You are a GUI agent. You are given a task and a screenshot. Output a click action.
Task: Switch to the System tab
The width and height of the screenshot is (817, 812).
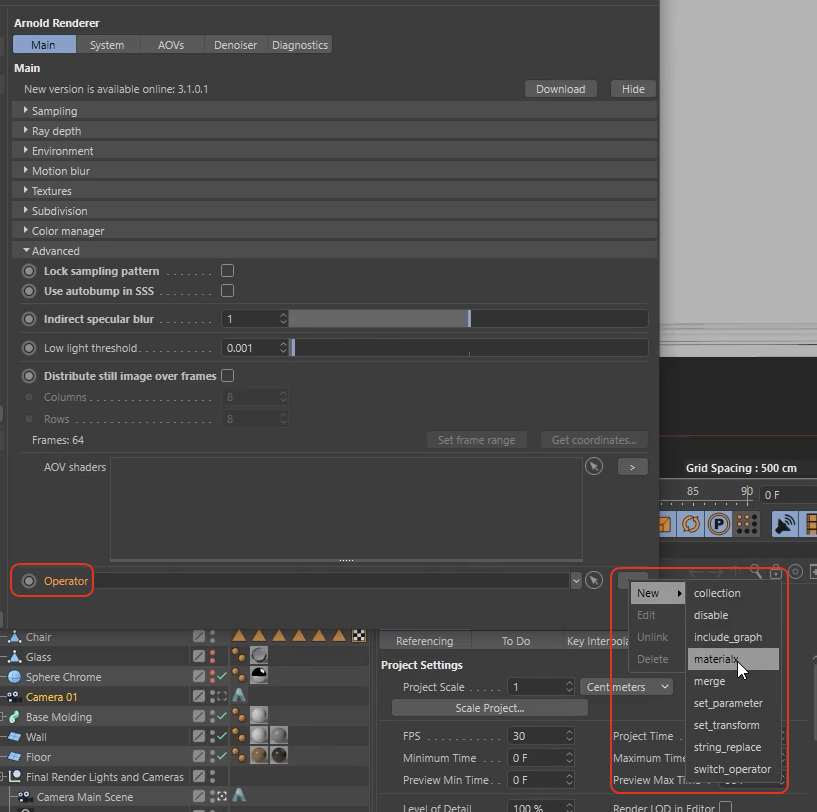pyautogui.click(x=107, y=45)
